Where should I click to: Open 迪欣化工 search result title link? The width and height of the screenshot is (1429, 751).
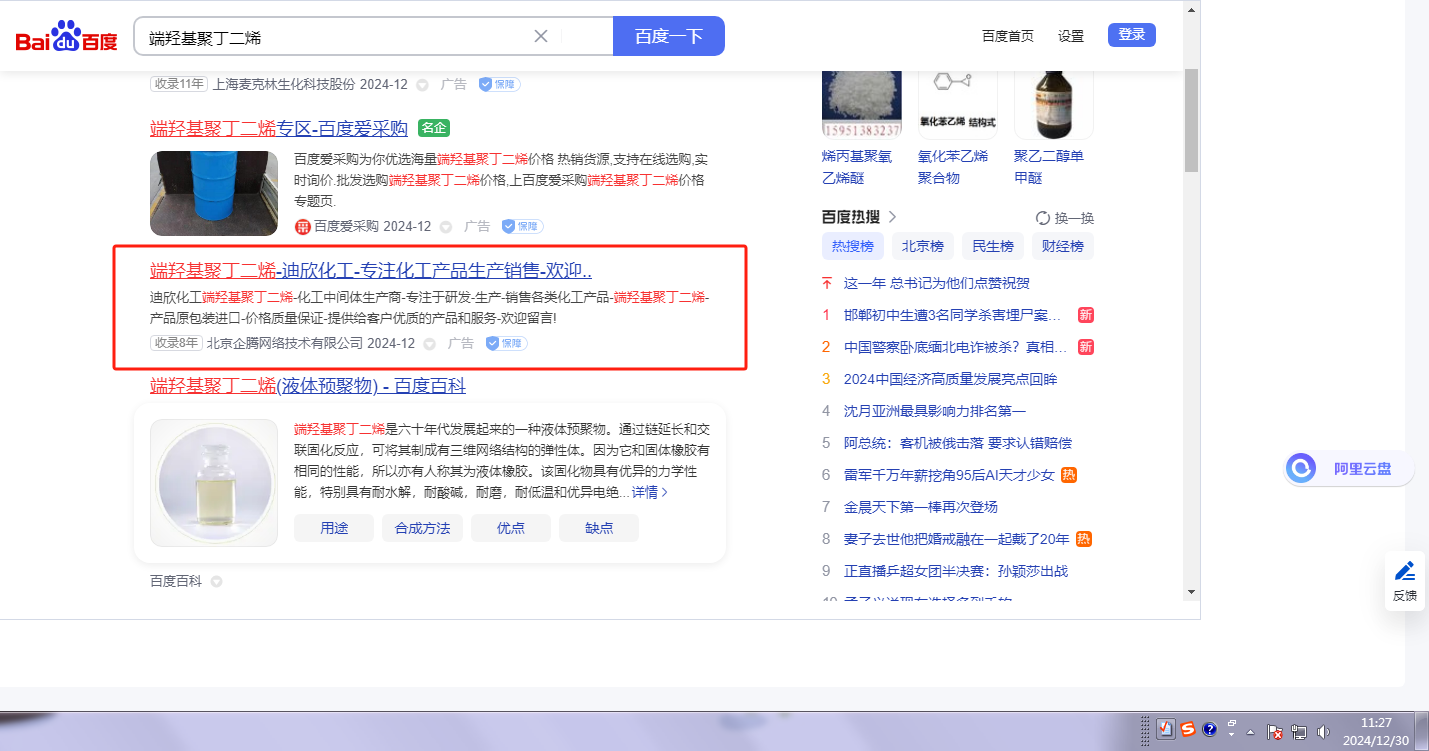tap(371, 270)
